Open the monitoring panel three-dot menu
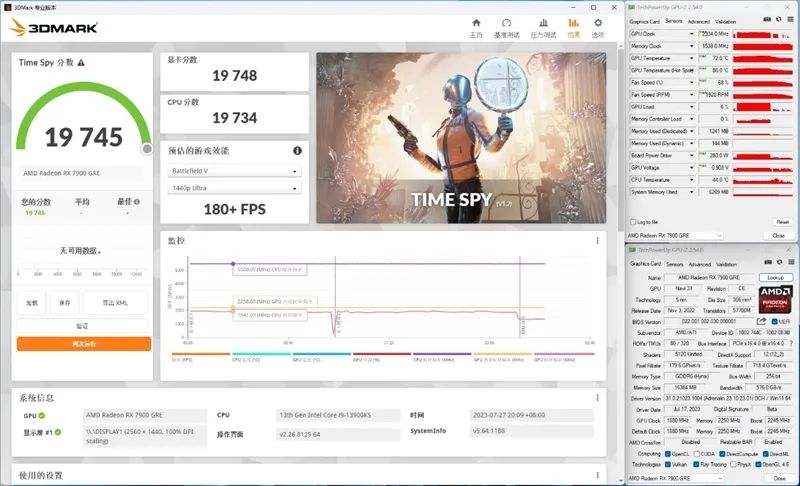 [x=597, y=240]
